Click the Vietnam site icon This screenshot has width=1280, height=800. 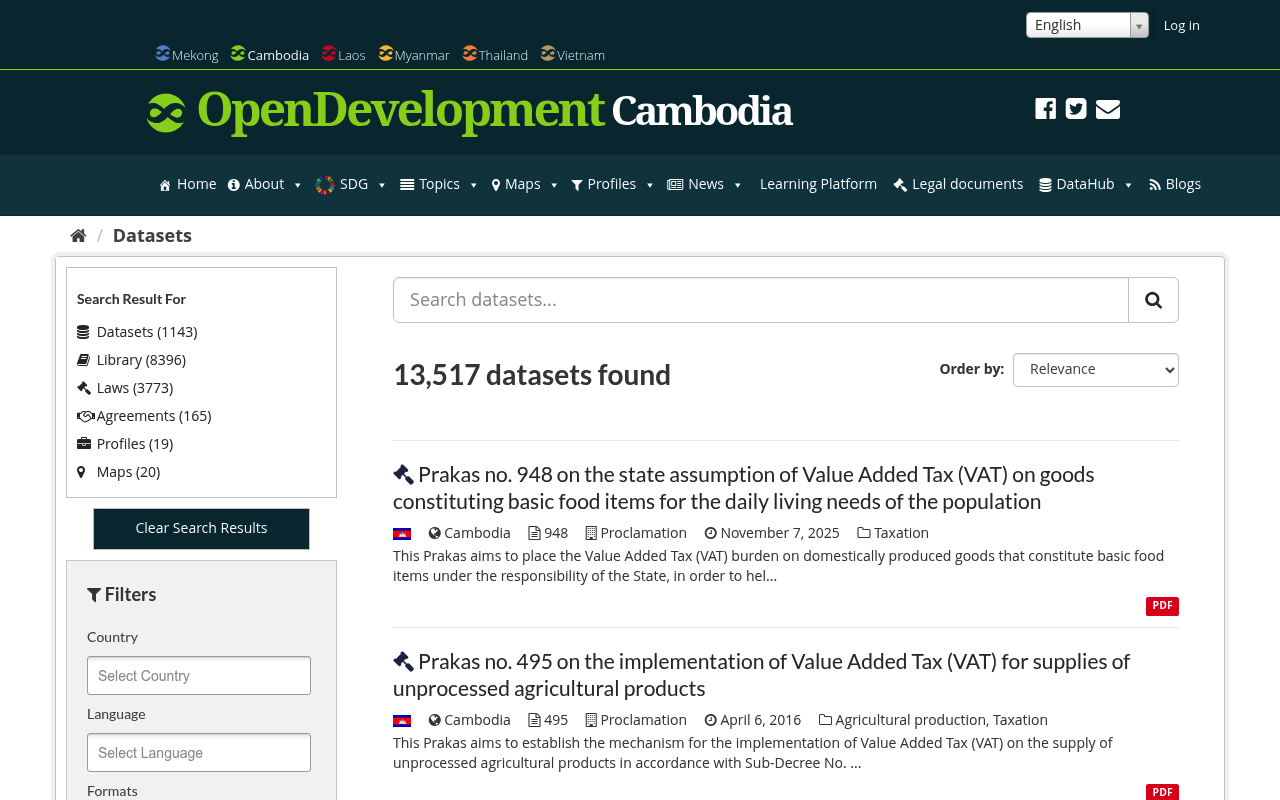(548, 53)
